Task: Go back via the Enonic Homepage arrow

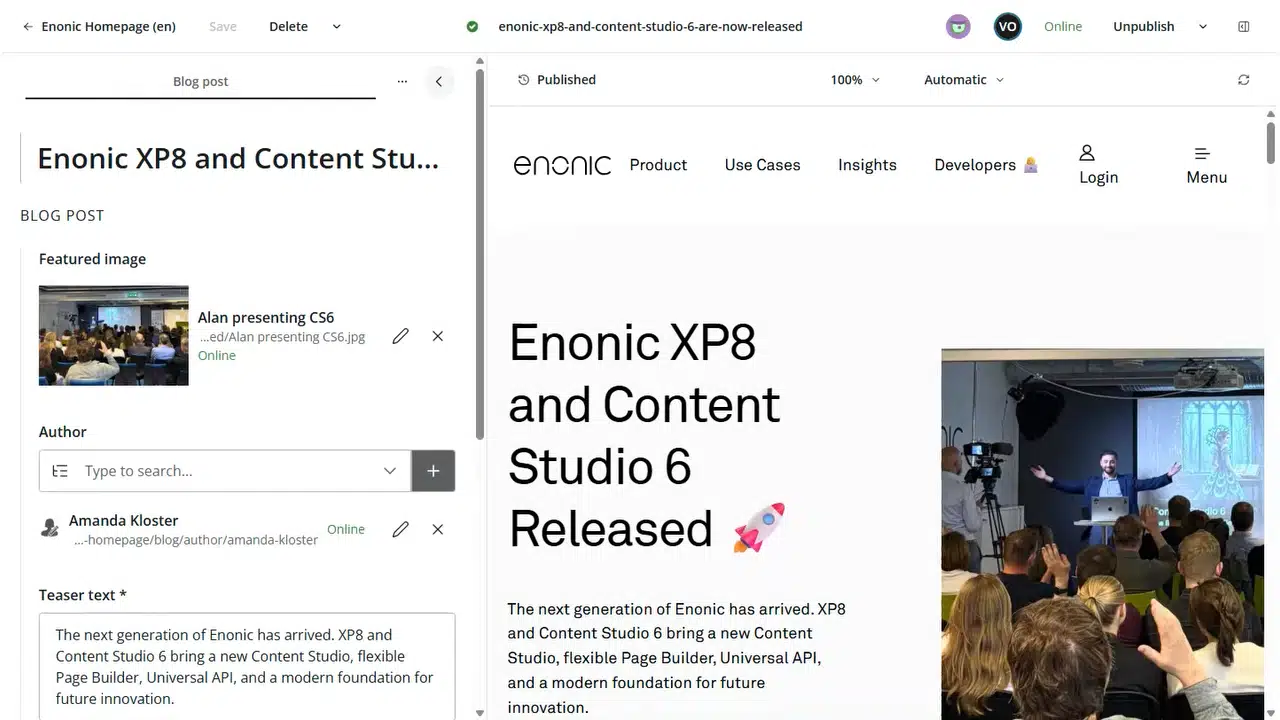Action: click(28, 27)
